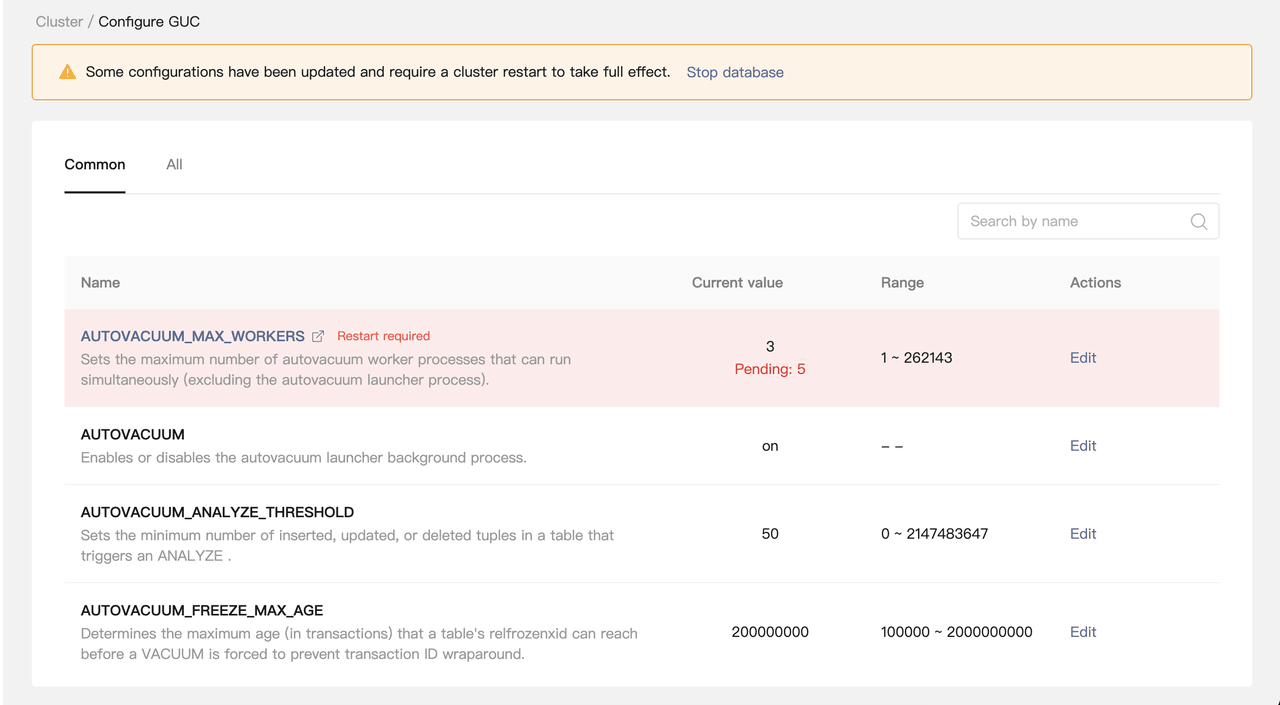Switch to the Common tab

point(95,165)
